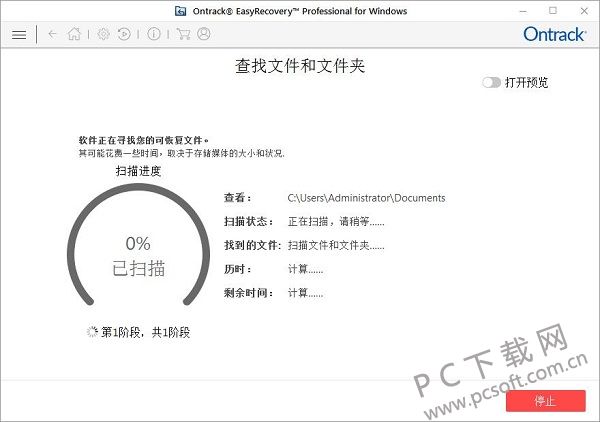Click the 打开预览 label text

tap(527, 82)
